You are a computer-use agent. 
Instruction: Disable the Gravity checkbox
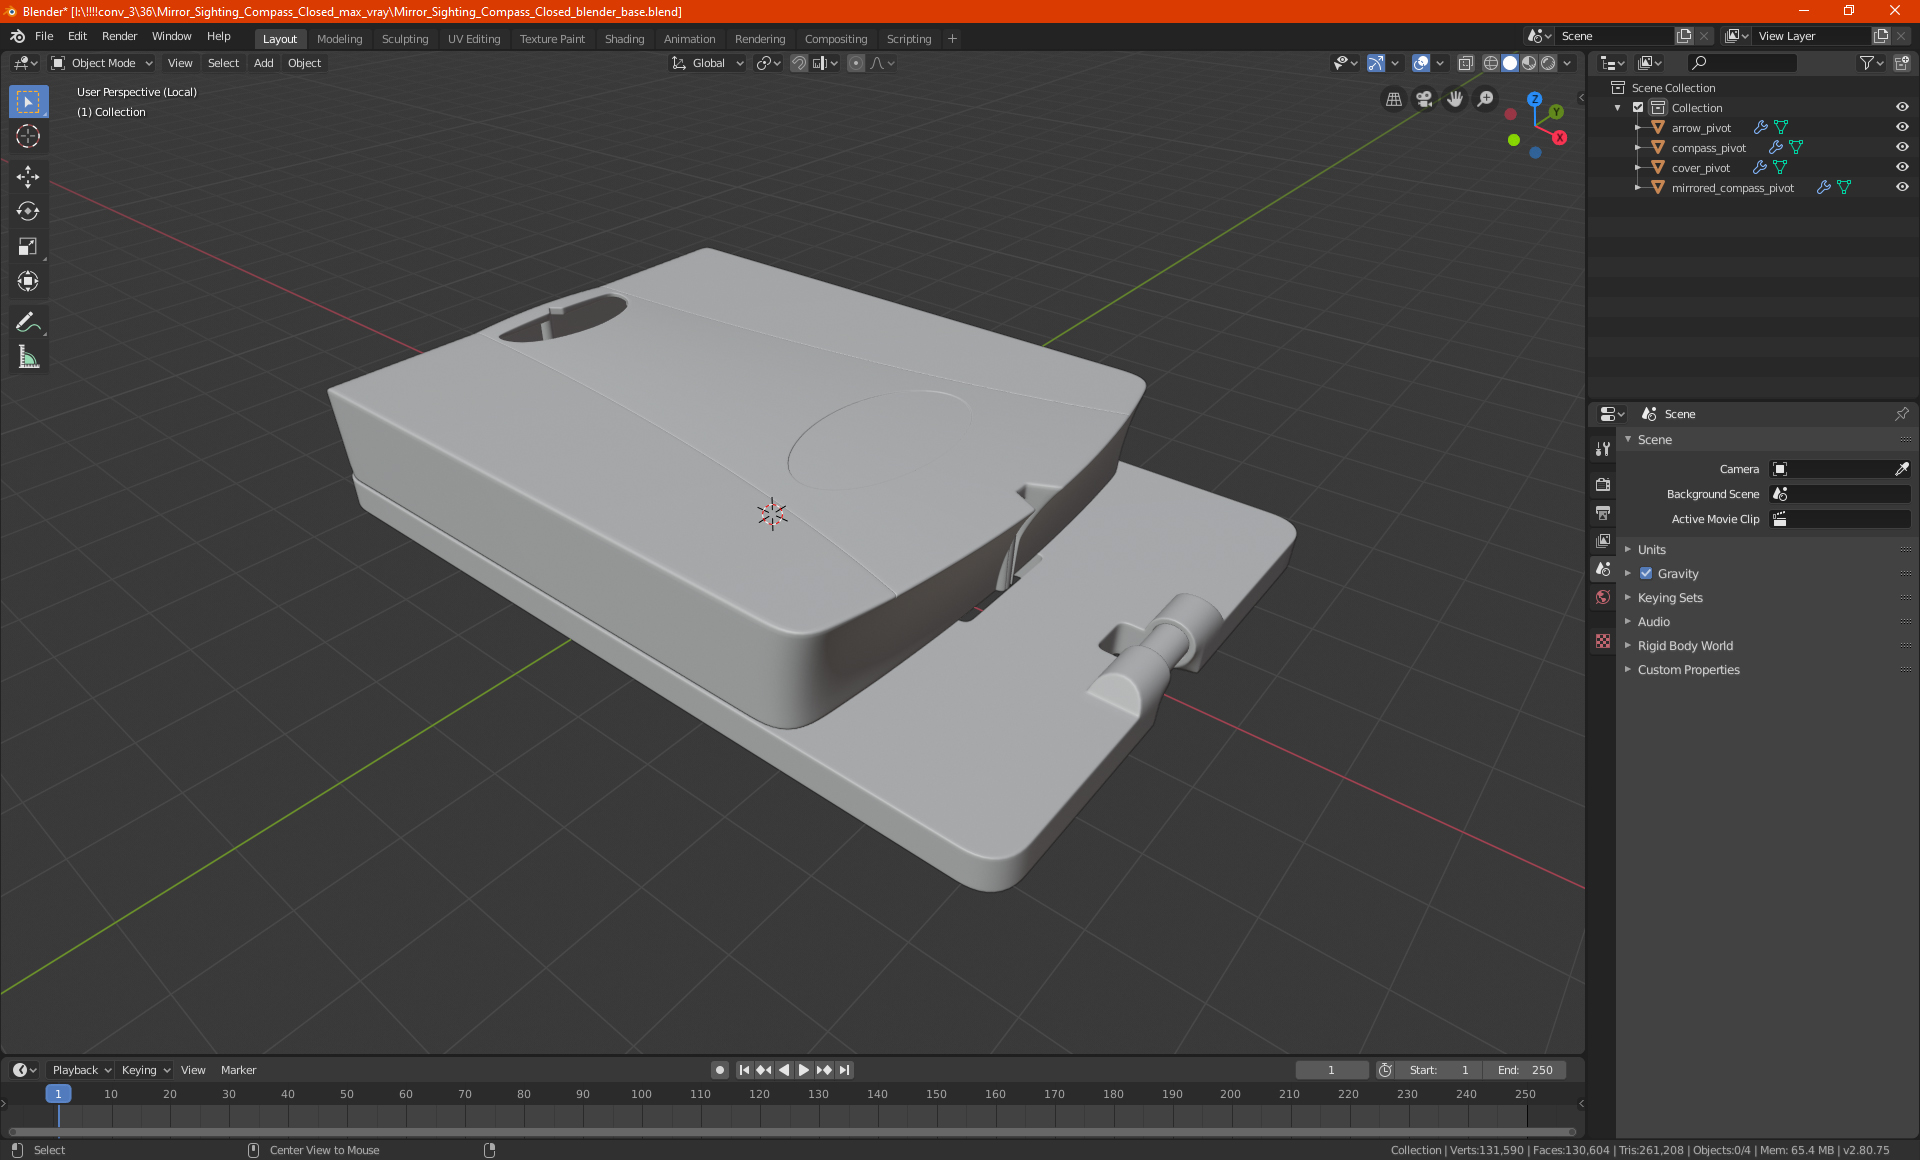pyautogui.click(x=1646, y=574)
